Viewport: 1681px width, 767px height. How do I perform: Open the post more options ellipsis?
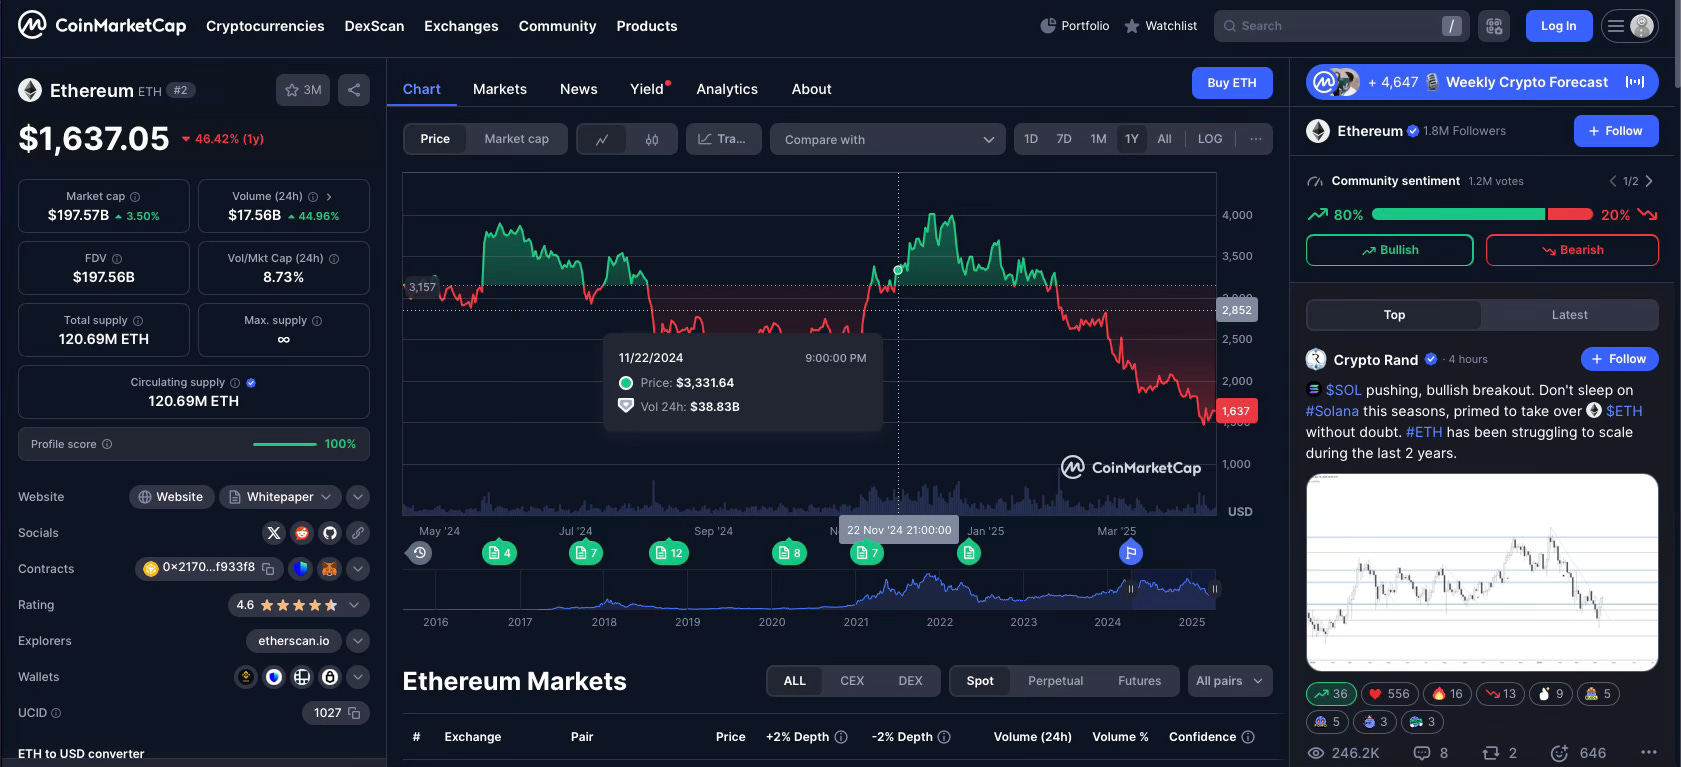point(1649,752)
